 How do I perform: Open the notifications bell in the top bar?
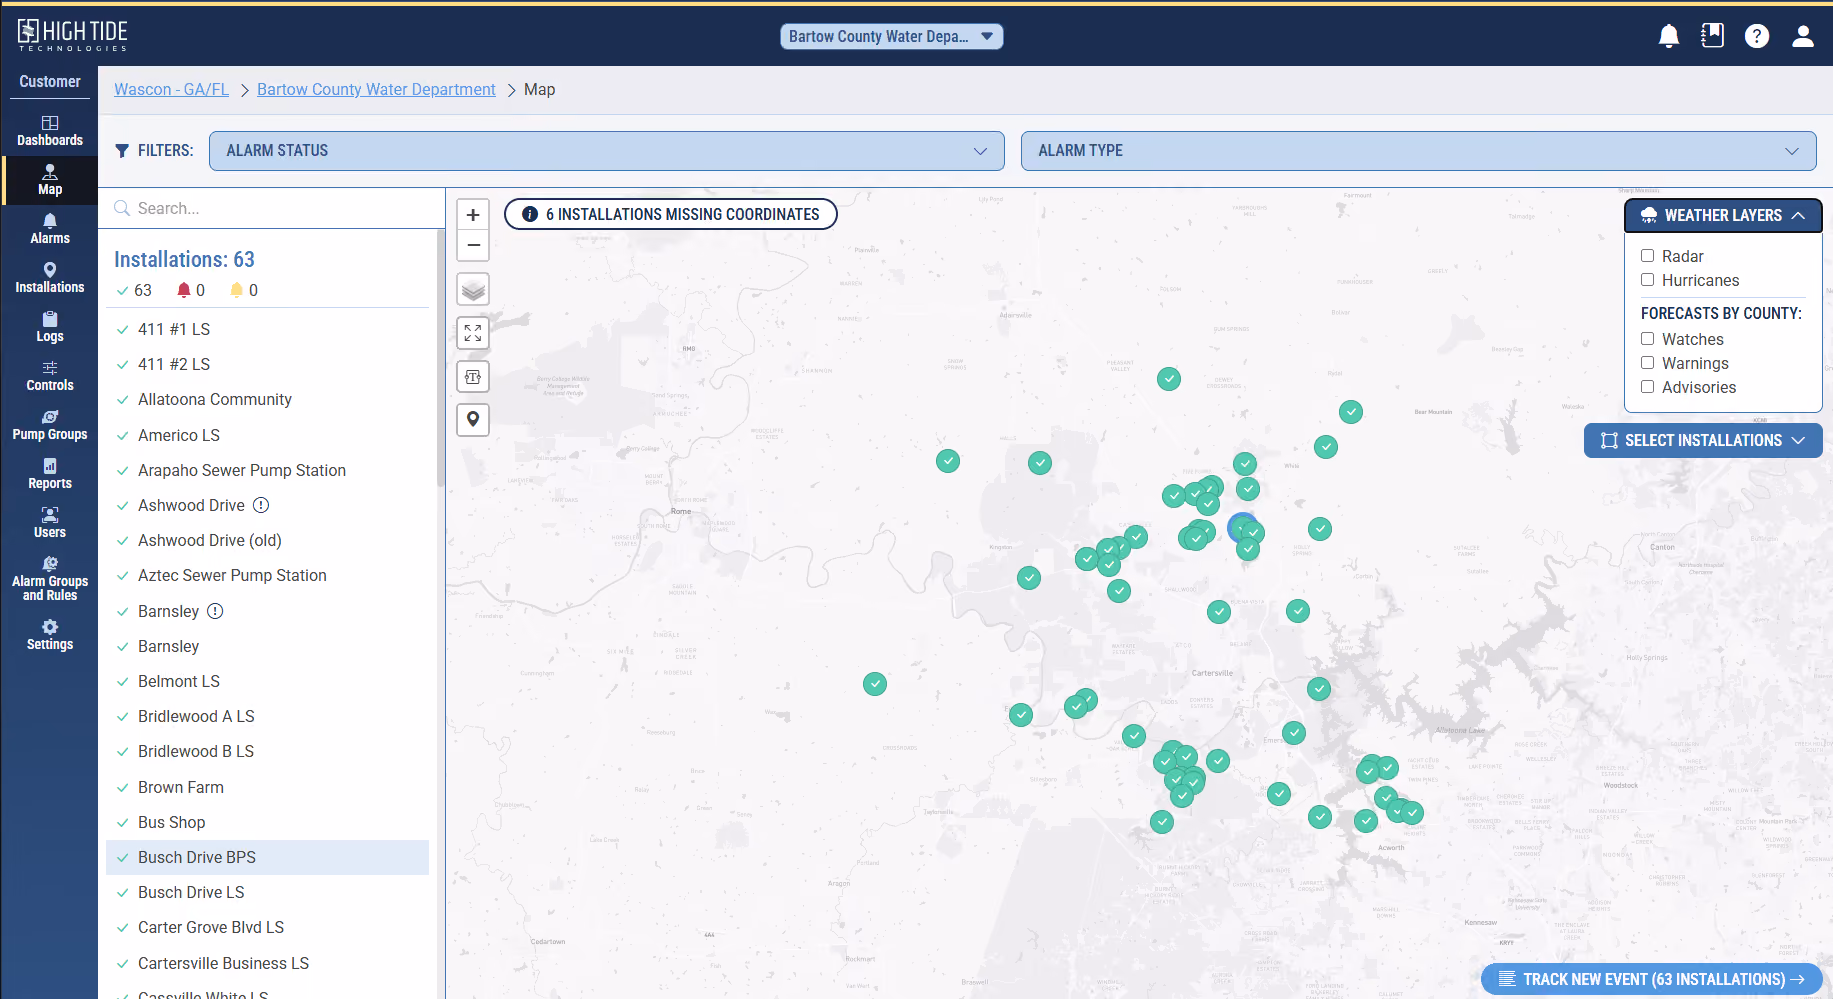coord(1669,36)
